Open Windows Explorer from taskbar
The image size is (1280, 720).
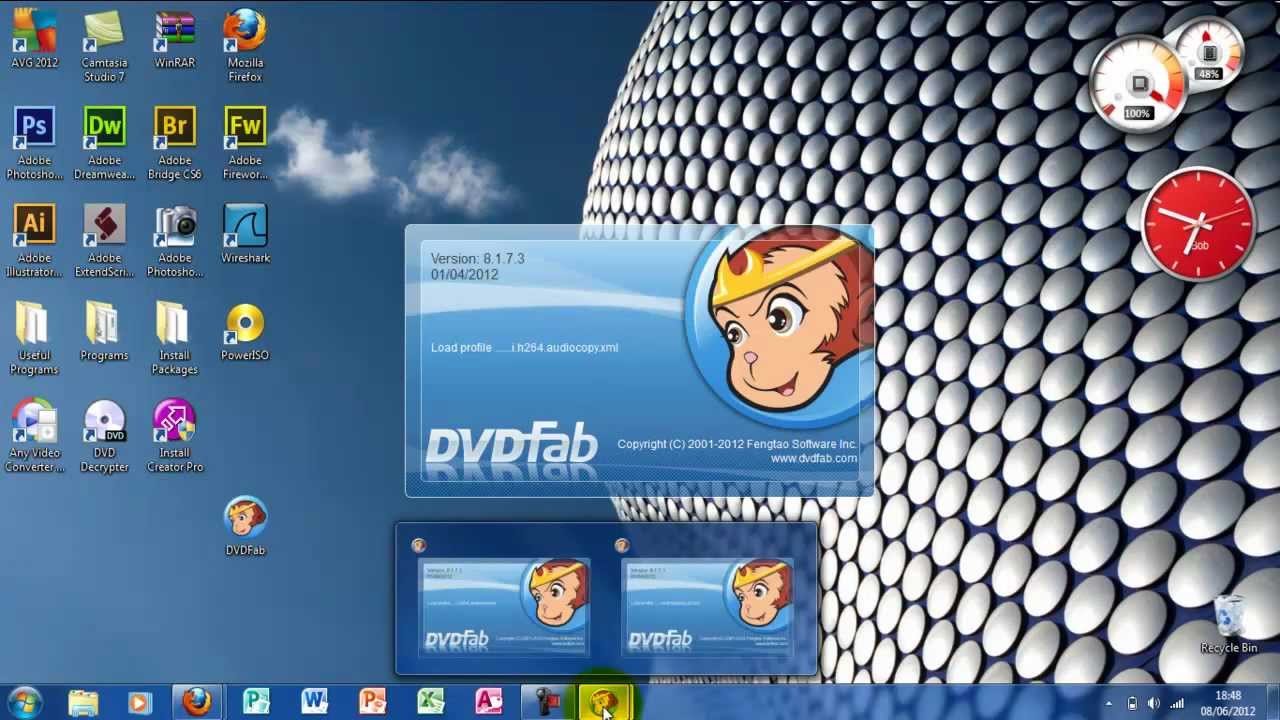pyautogui.click(x=83, y=702)
